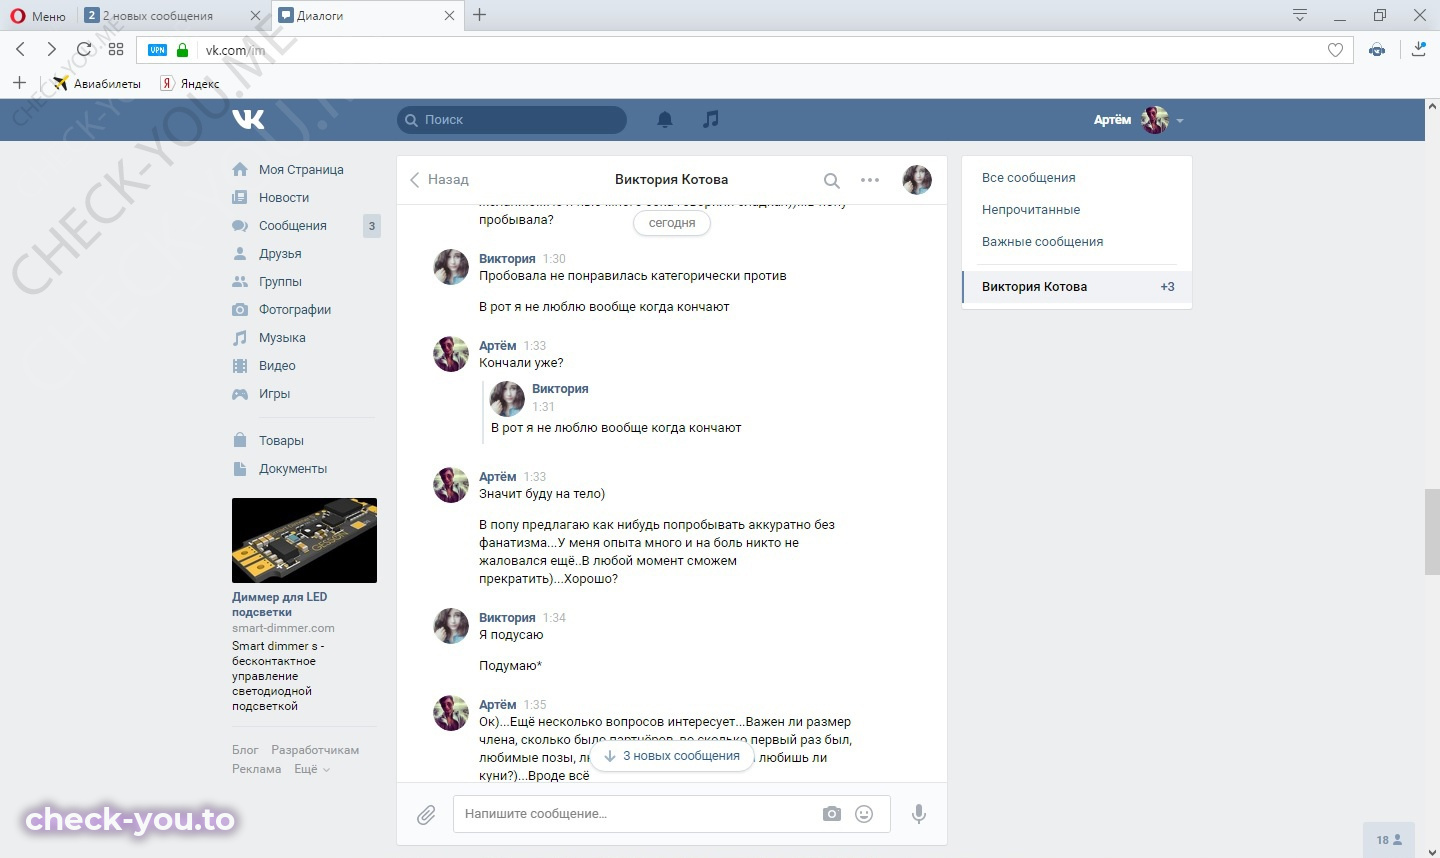Open the music note player icon
Viewport: 1440px width, 858px height.
pos(711,119)
